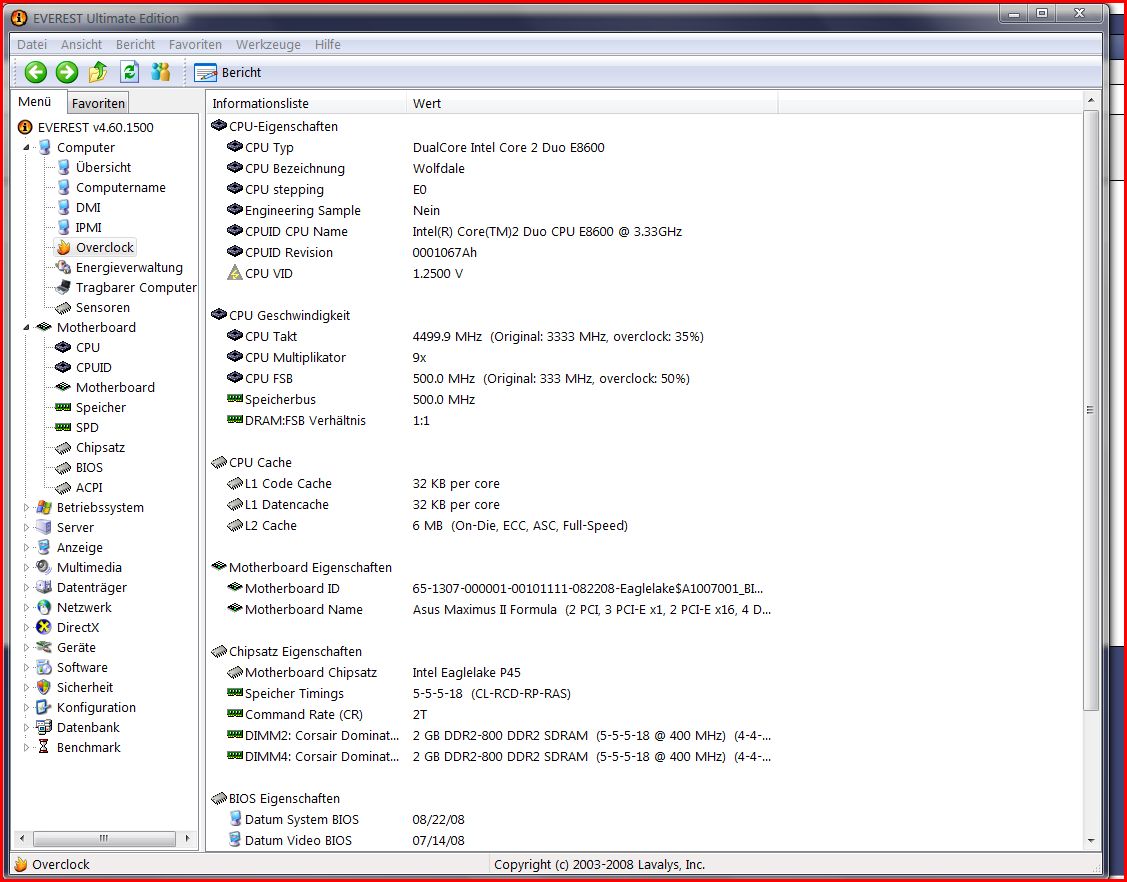
Task: Click the Up level toolbar icon
Action: click(98, 72)
